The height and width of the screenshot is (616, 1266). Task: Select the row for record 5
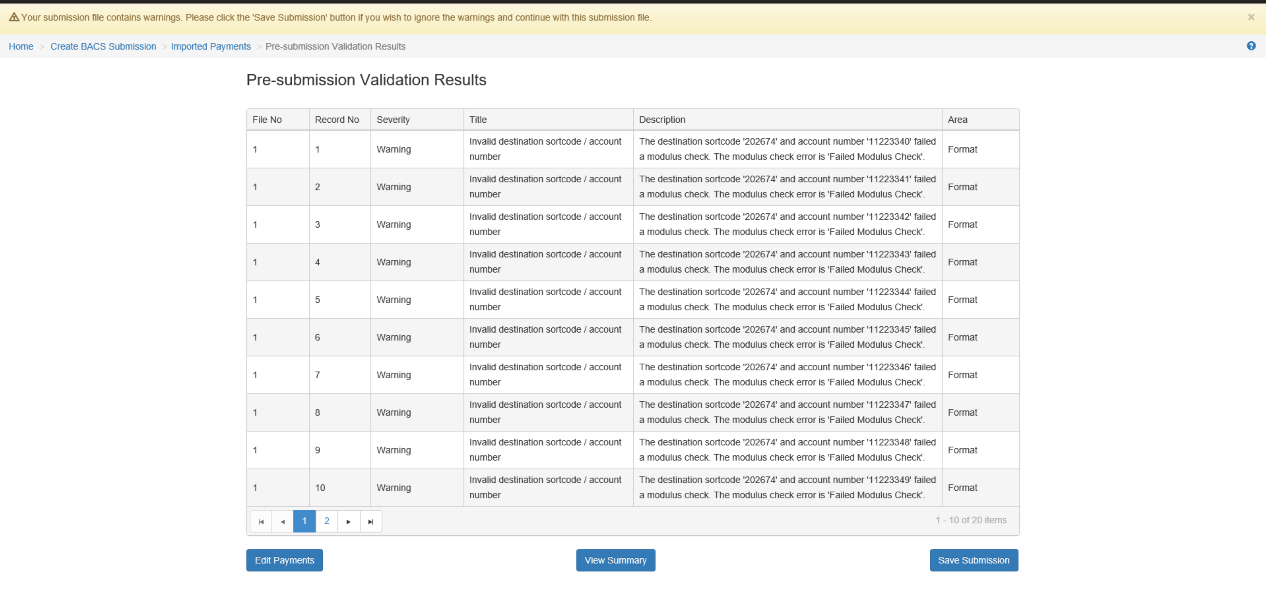pyautogui.click(x=632, y=300)
